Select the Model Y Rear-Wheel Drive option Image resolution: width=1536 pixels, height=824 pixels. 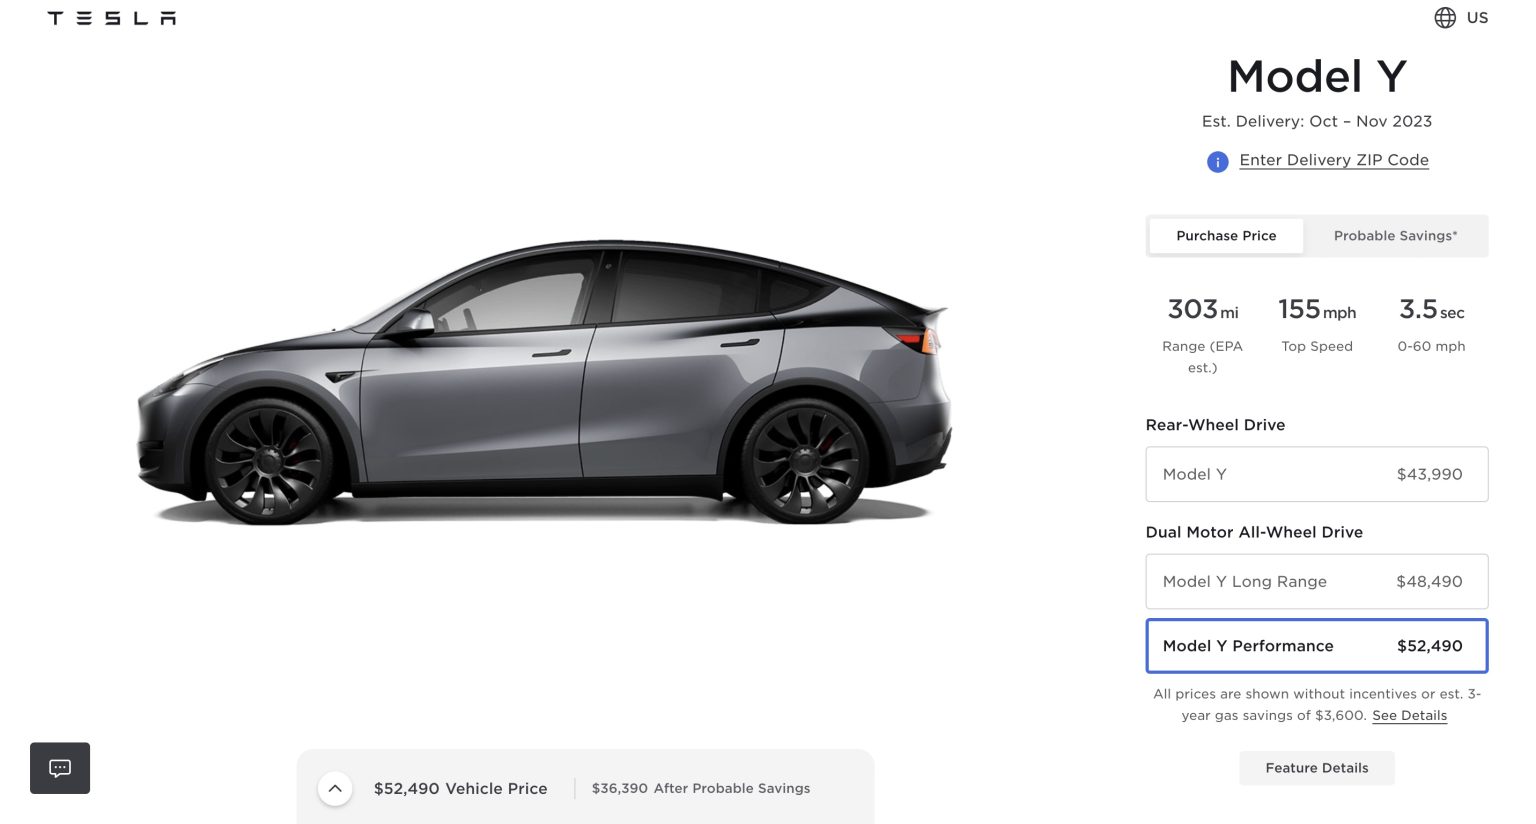click(1316, 474)
